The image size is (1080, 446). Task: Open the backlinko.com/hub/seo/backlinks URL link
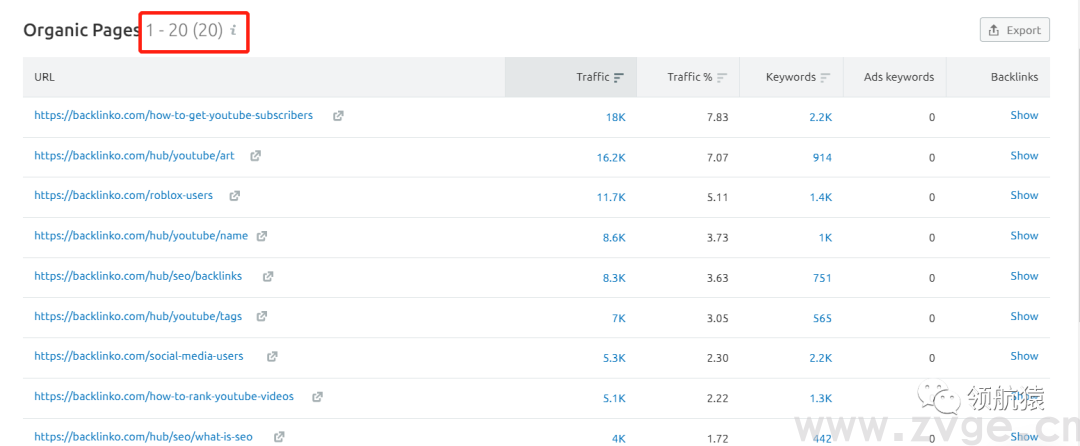[140, 276]
